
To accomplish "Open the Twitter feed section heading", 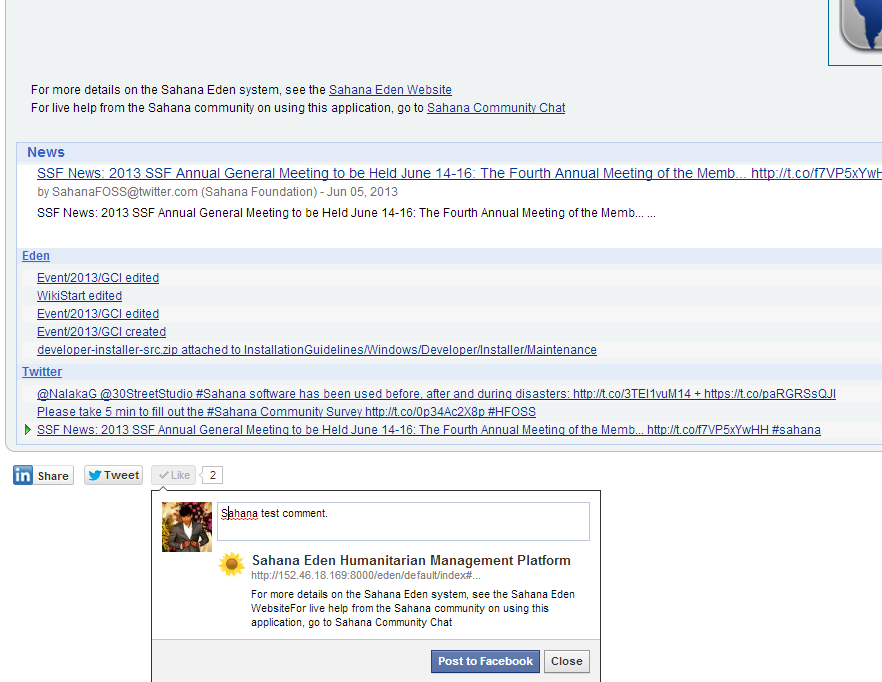I will tap(42, 372).
